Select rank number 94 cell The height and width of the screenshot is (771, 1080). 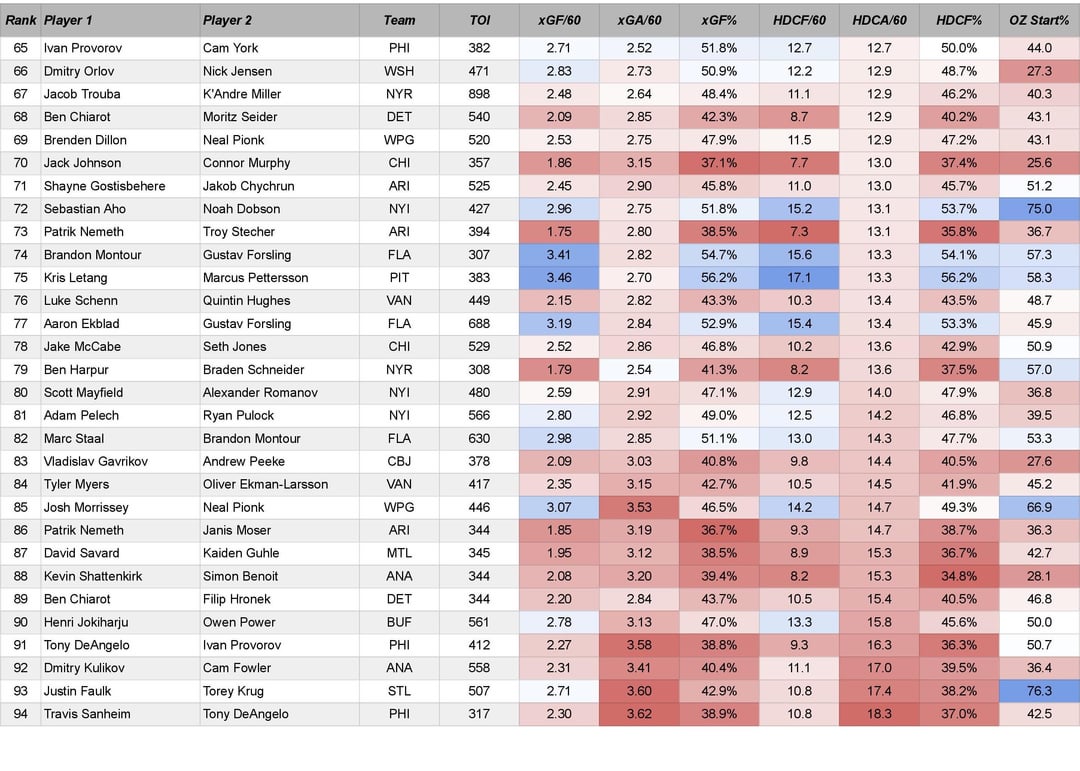[x=21, y=714]
